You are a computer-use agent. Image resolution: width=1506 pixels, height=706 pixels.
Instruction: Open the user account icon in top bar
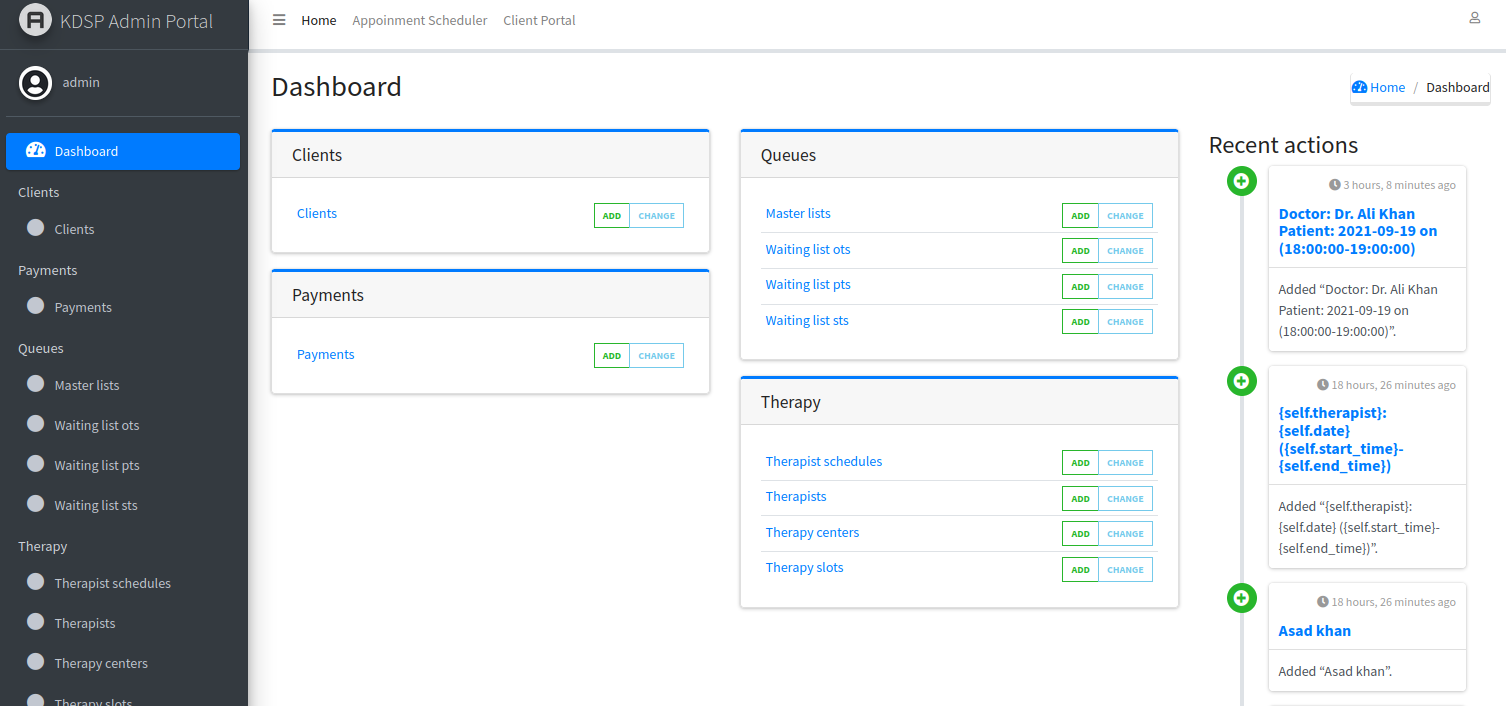1474,18
